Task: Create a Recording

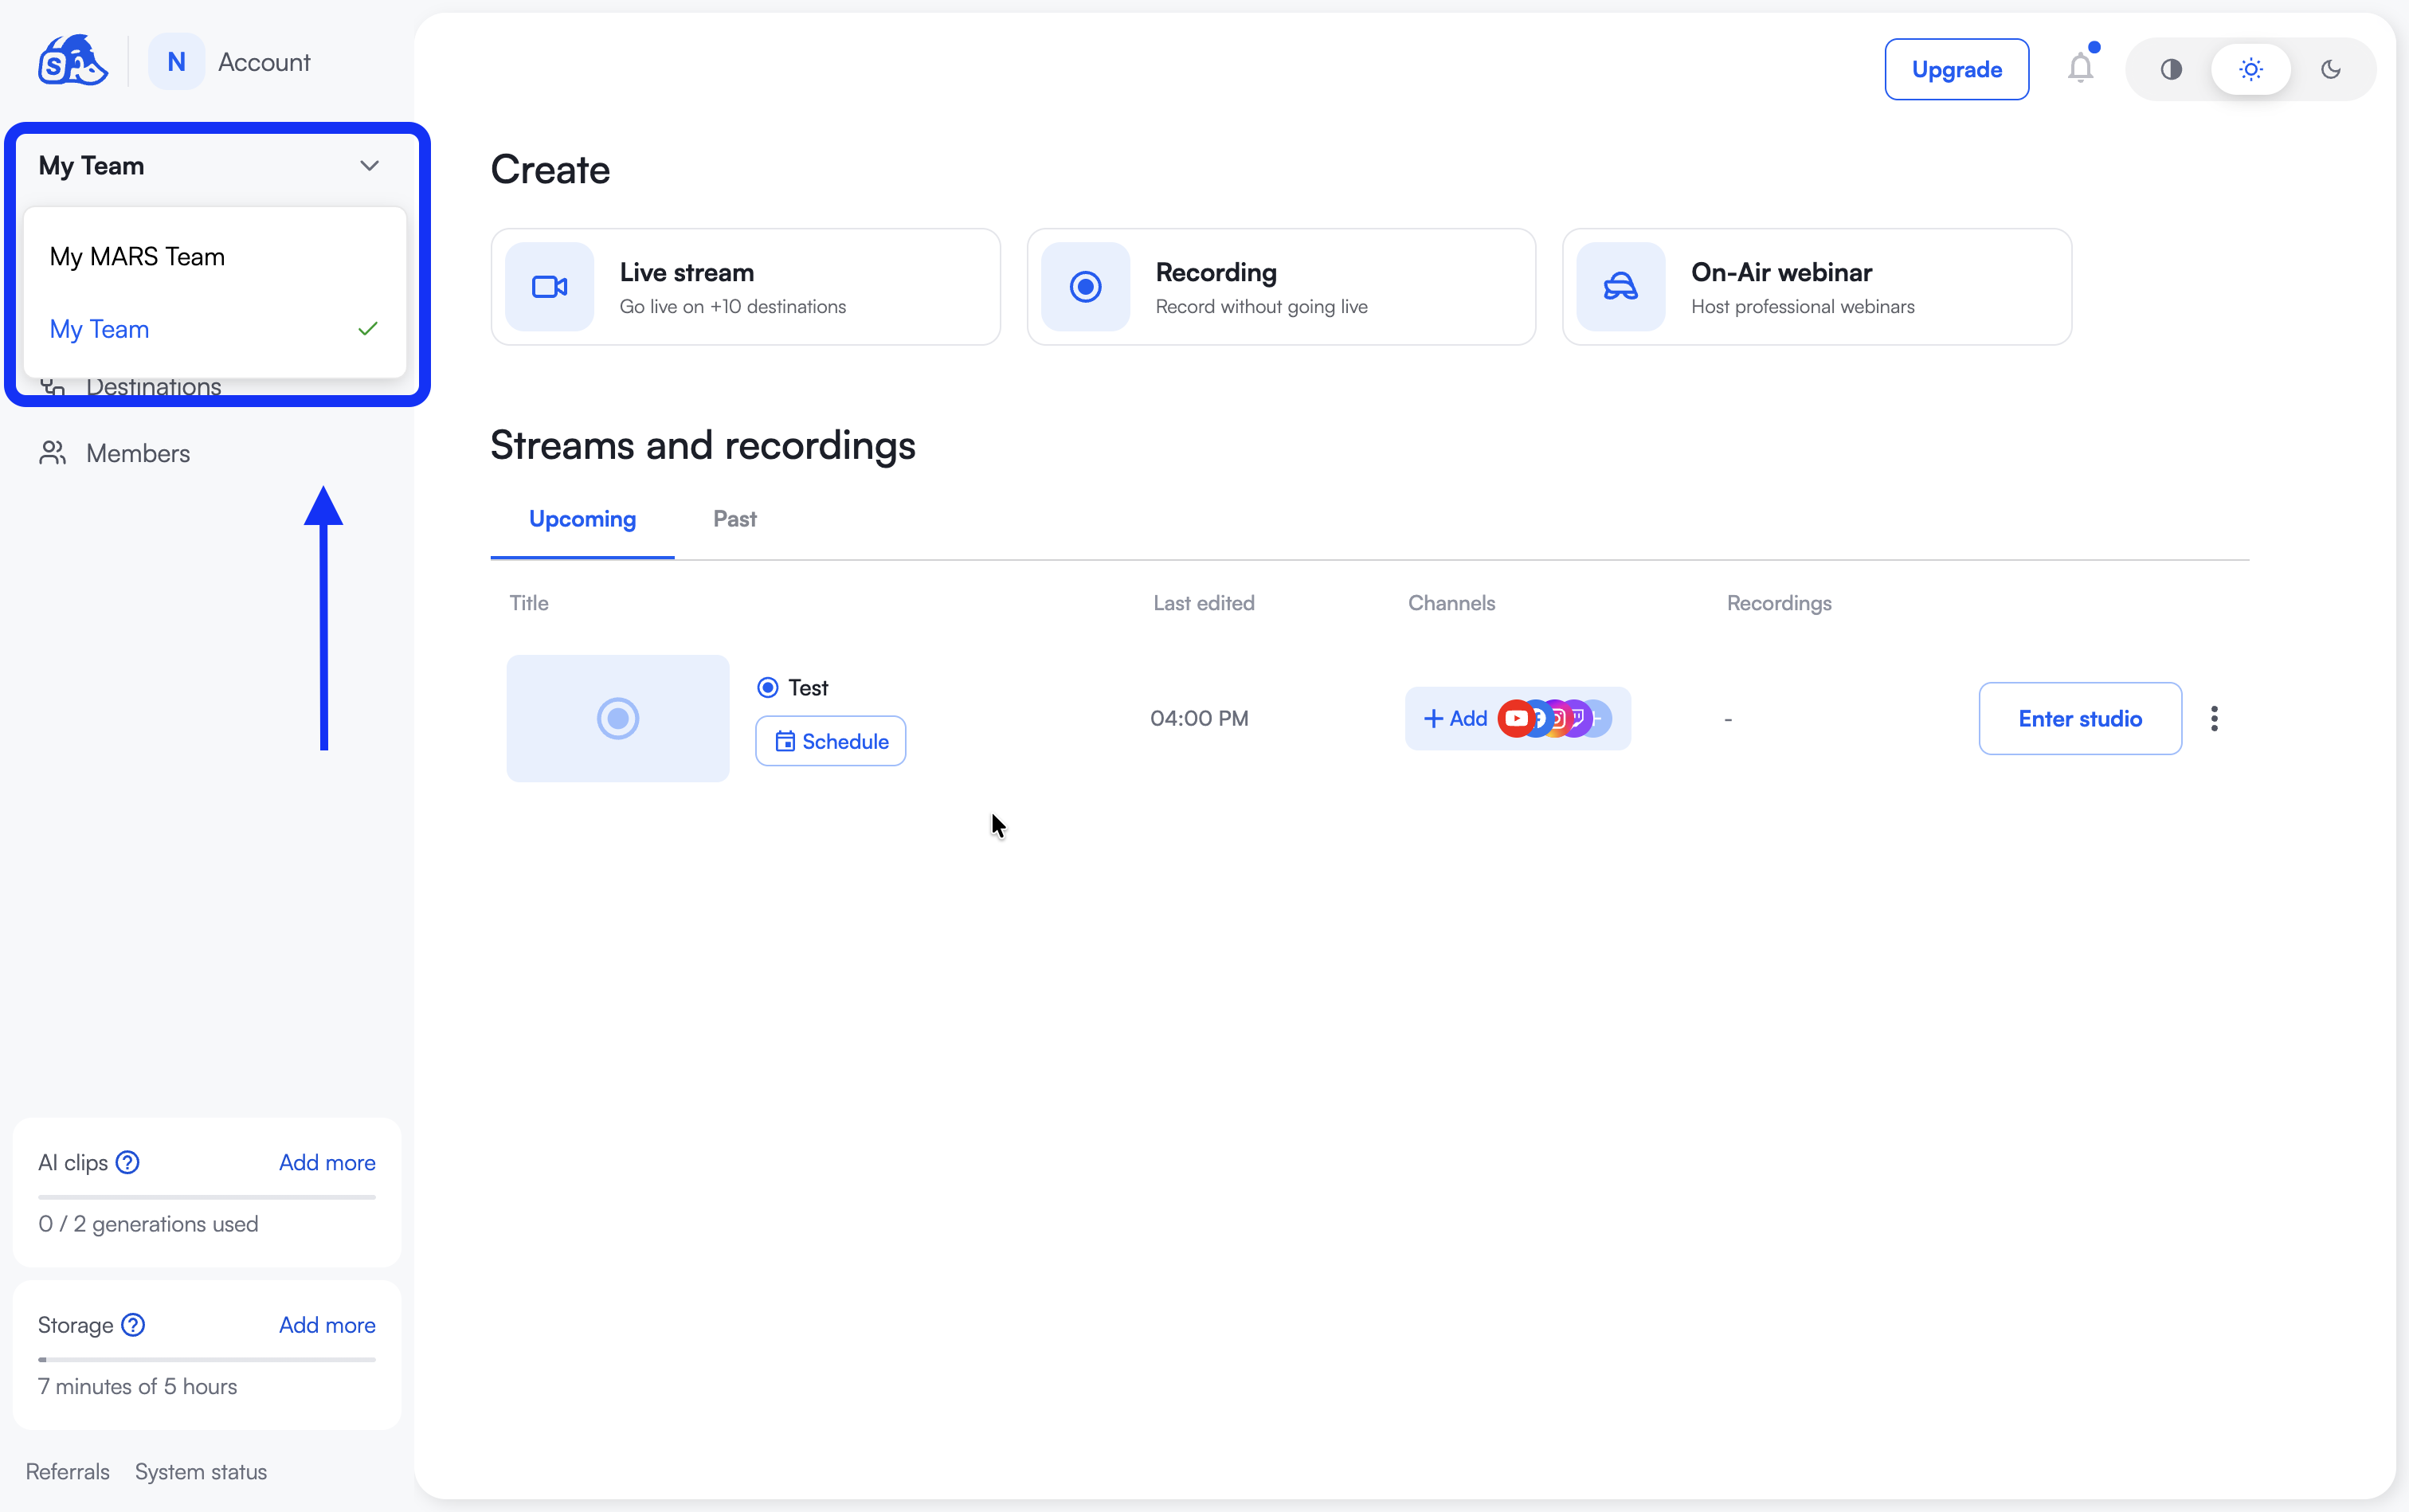Action: point(1281,287)
